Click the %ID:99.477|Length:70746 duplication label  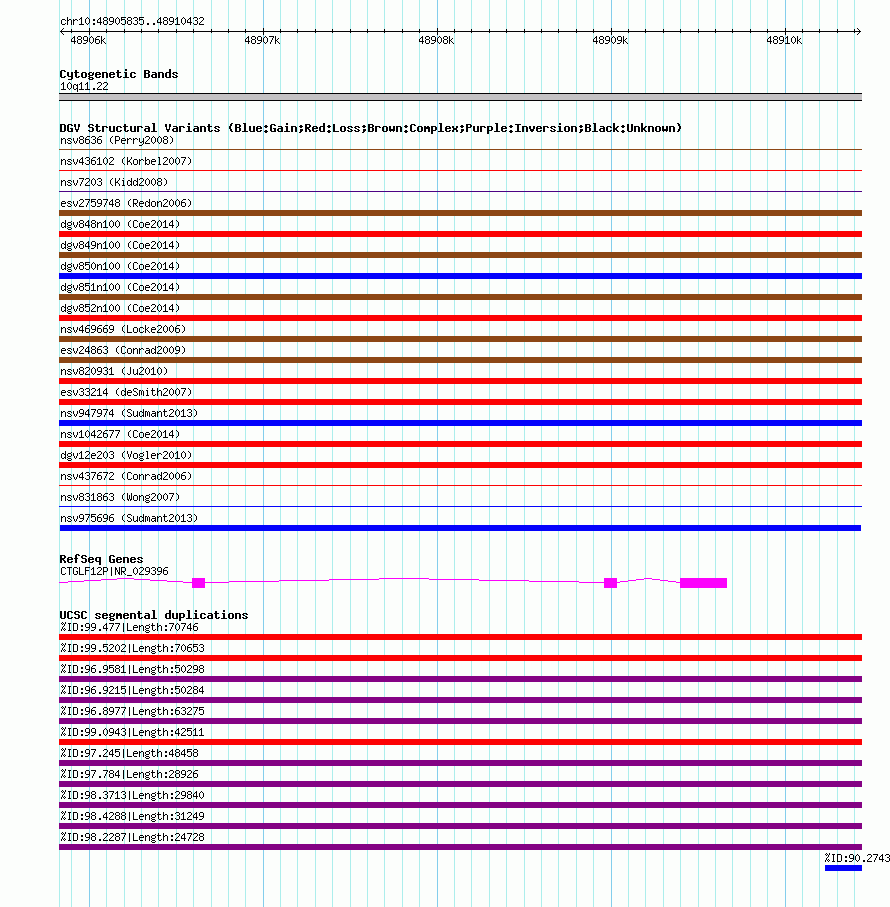(129, 628)
